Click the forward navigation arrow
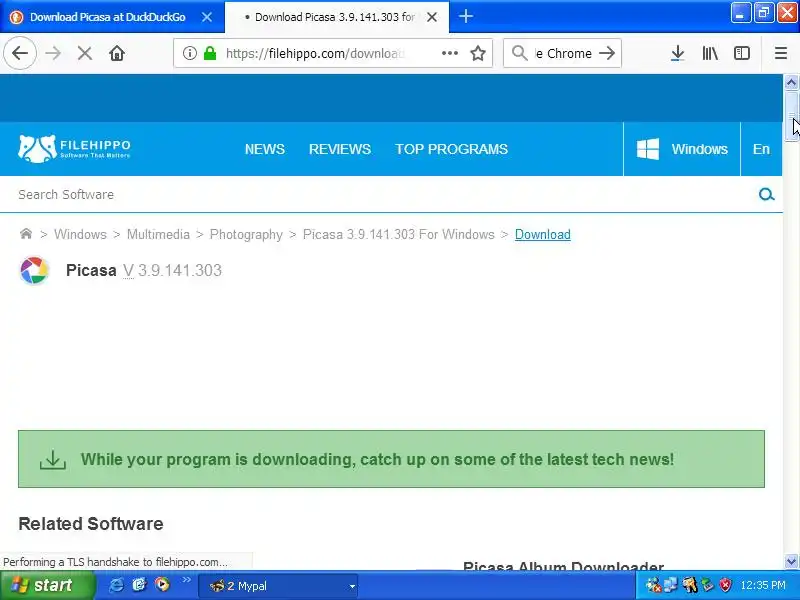Viewport: 800px width, 600px height. click(53, 53)
